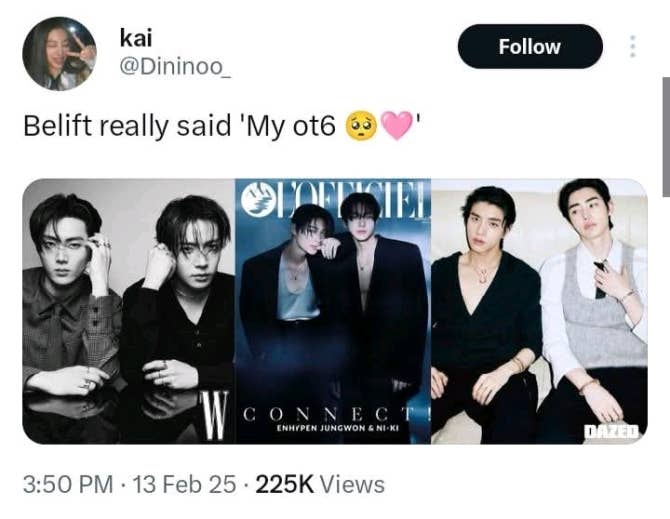
Task: Click the 13 Feb 25 date
Action: tap(185, 484)
